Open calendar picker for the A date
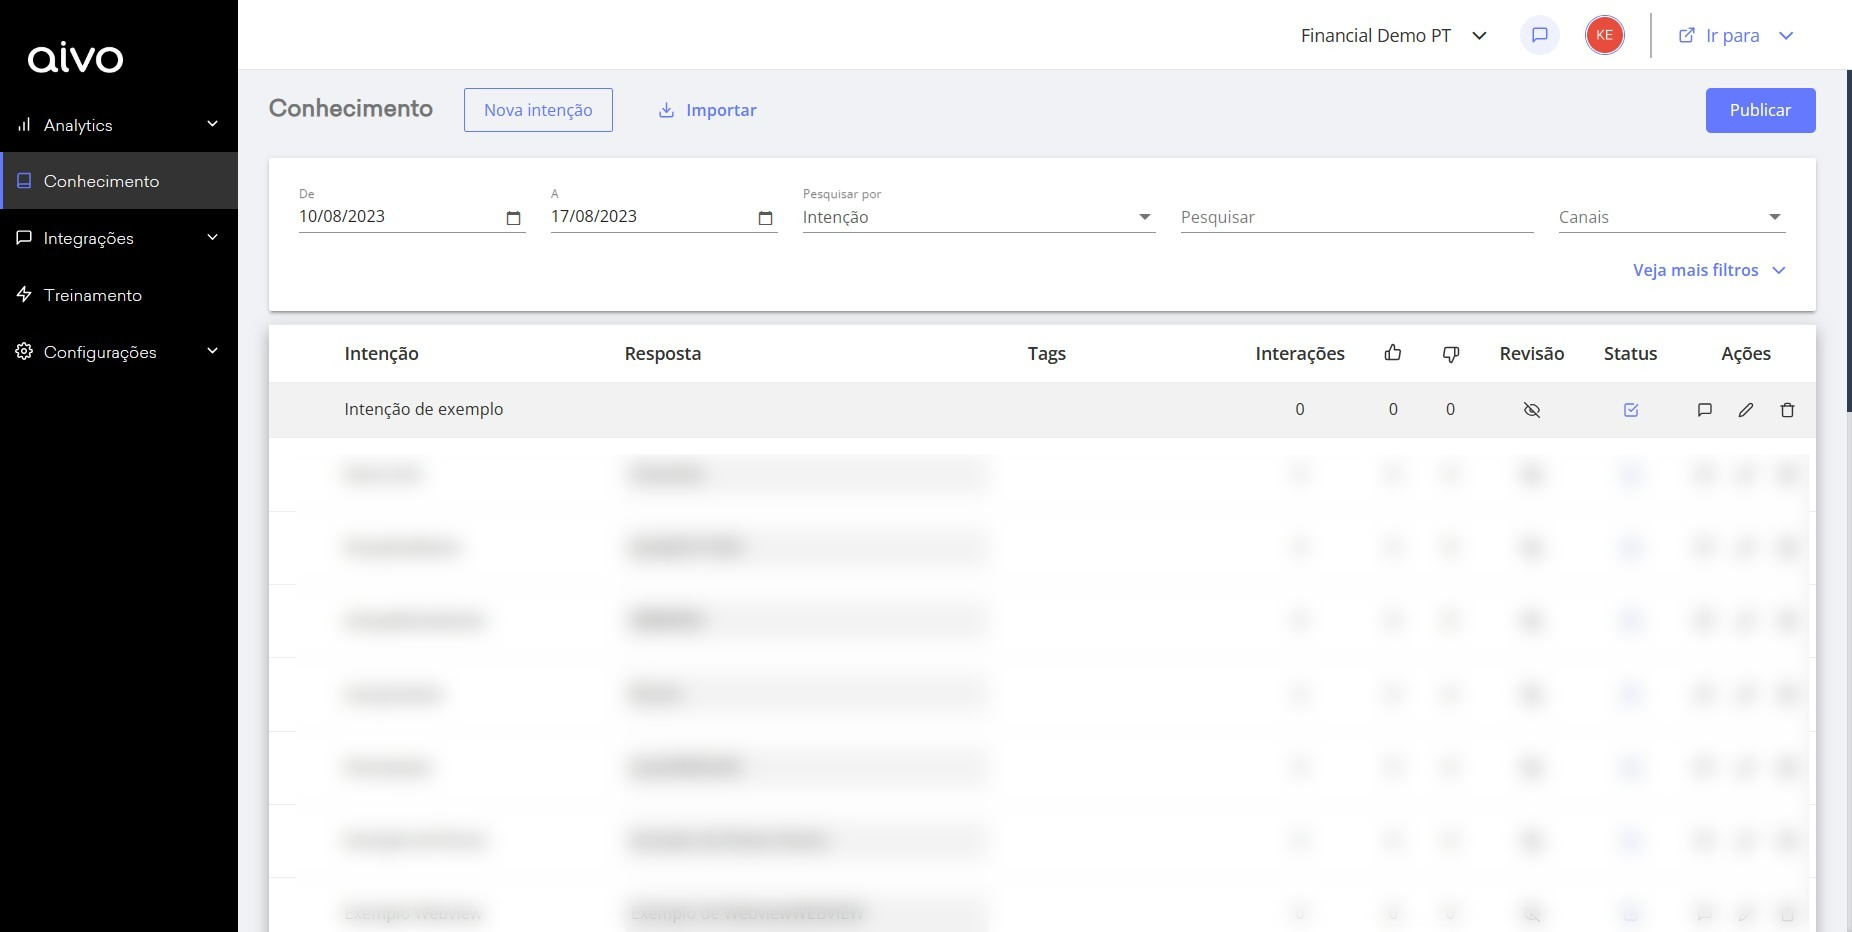Screen dimensions: 1852x932 click(x=766, y=218)
